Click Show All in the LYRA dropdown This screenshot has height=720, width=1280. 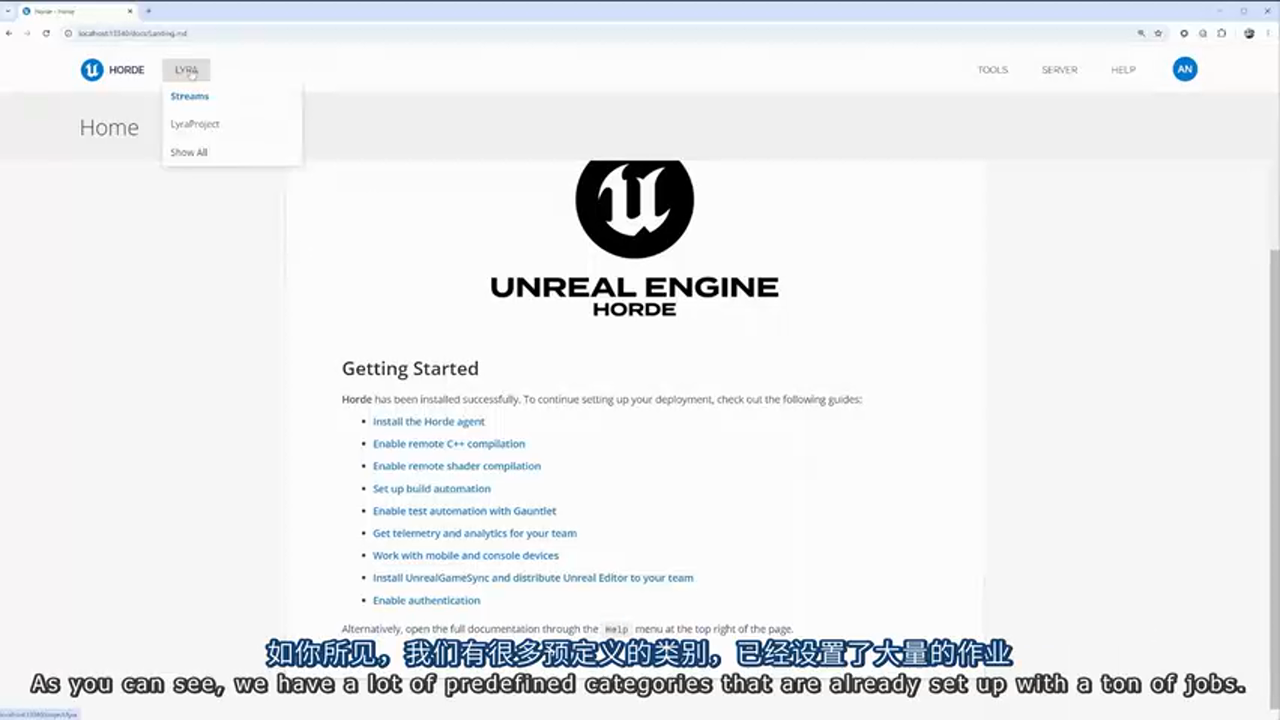point(188,151)
